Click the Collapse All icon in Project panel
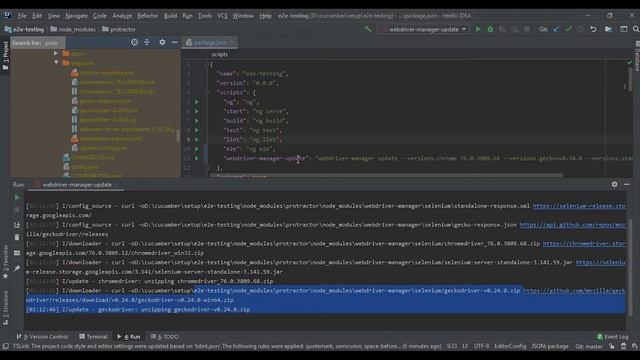The height and width of the screenshot is (360, 640). tap(147, 42)
